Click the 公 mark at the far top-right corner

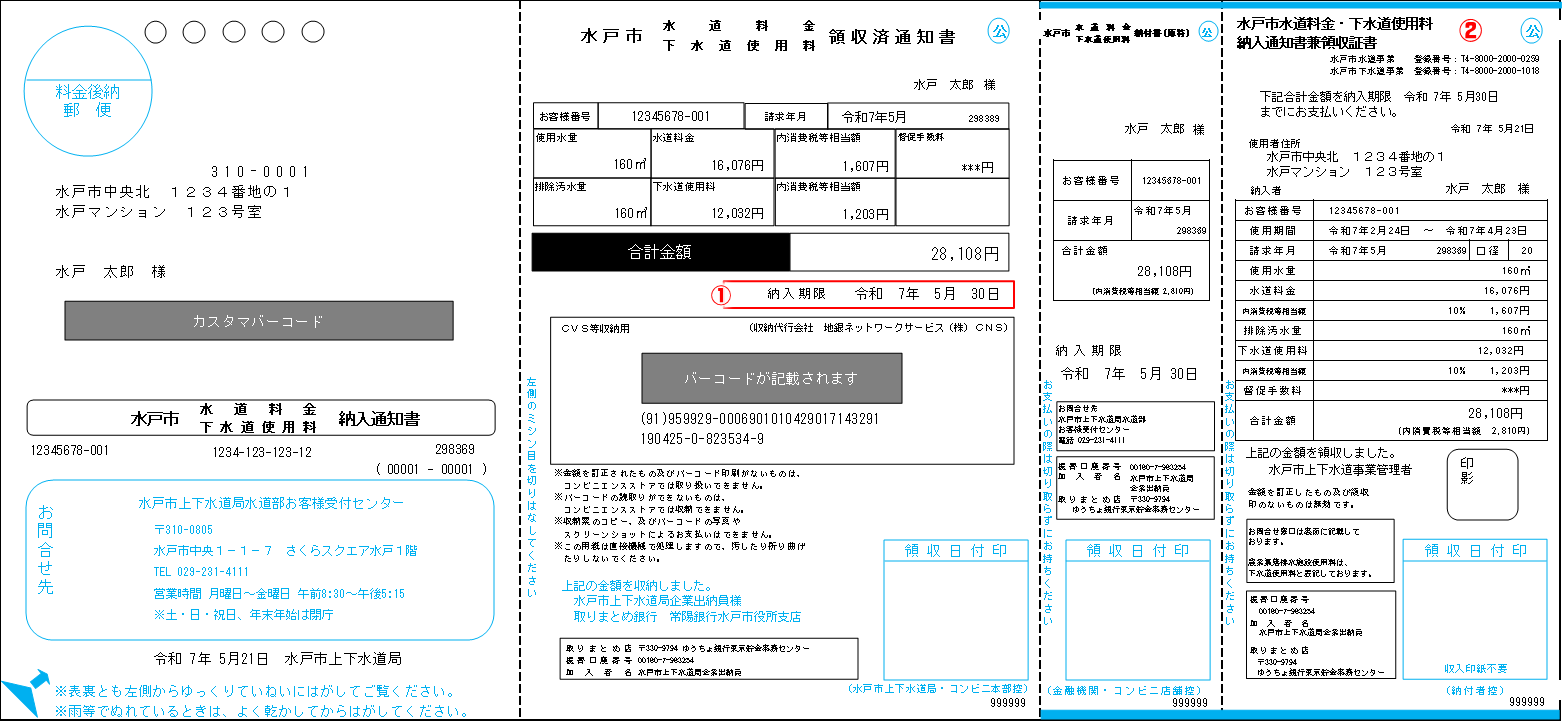coord(1532,29)
